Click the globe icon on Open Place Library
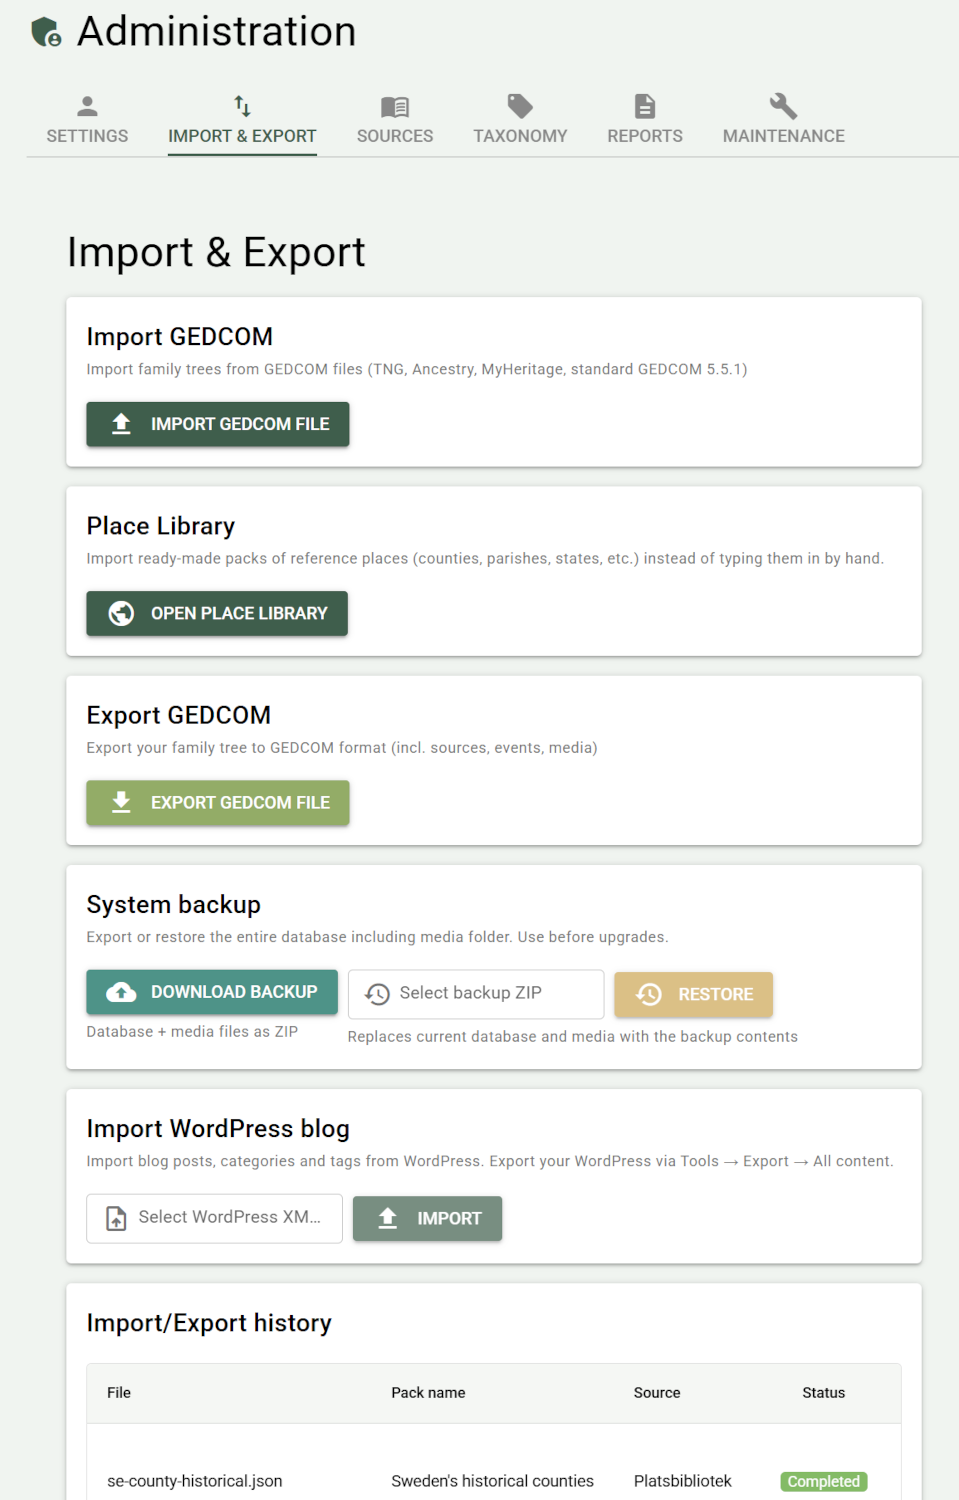Image resolution: width=959 pixels, height=1500 pixels. (x=121, y=613)
